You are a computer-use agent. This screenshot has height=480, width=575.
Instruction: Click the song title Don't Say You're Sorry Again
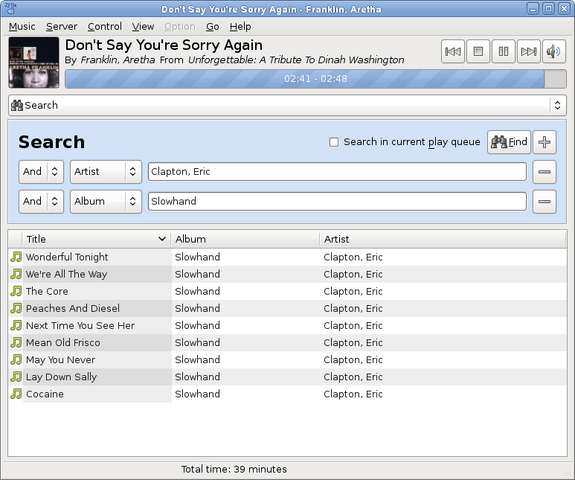164,45
